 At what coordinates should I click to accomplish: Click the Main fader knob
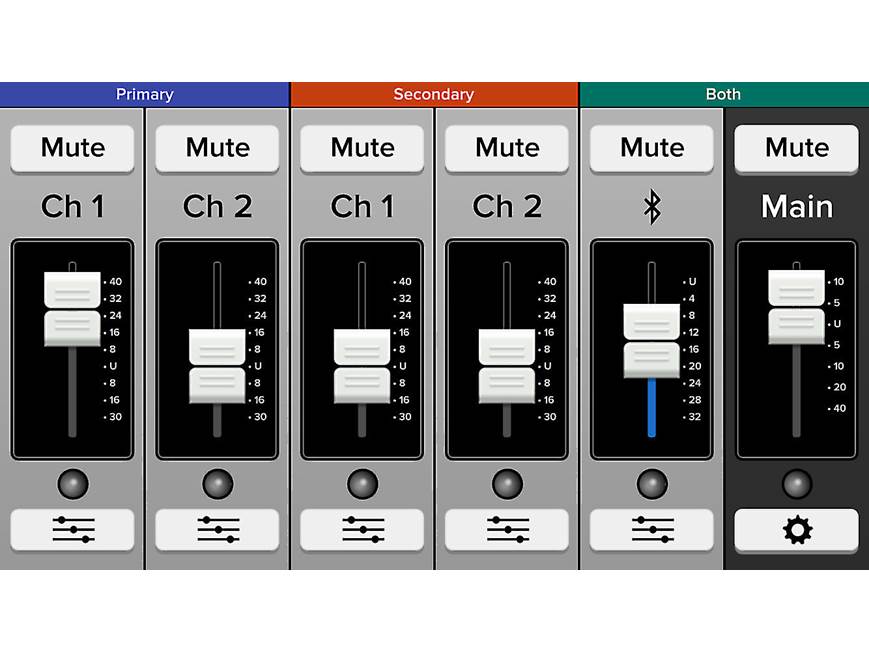click(x=796, y=307)
